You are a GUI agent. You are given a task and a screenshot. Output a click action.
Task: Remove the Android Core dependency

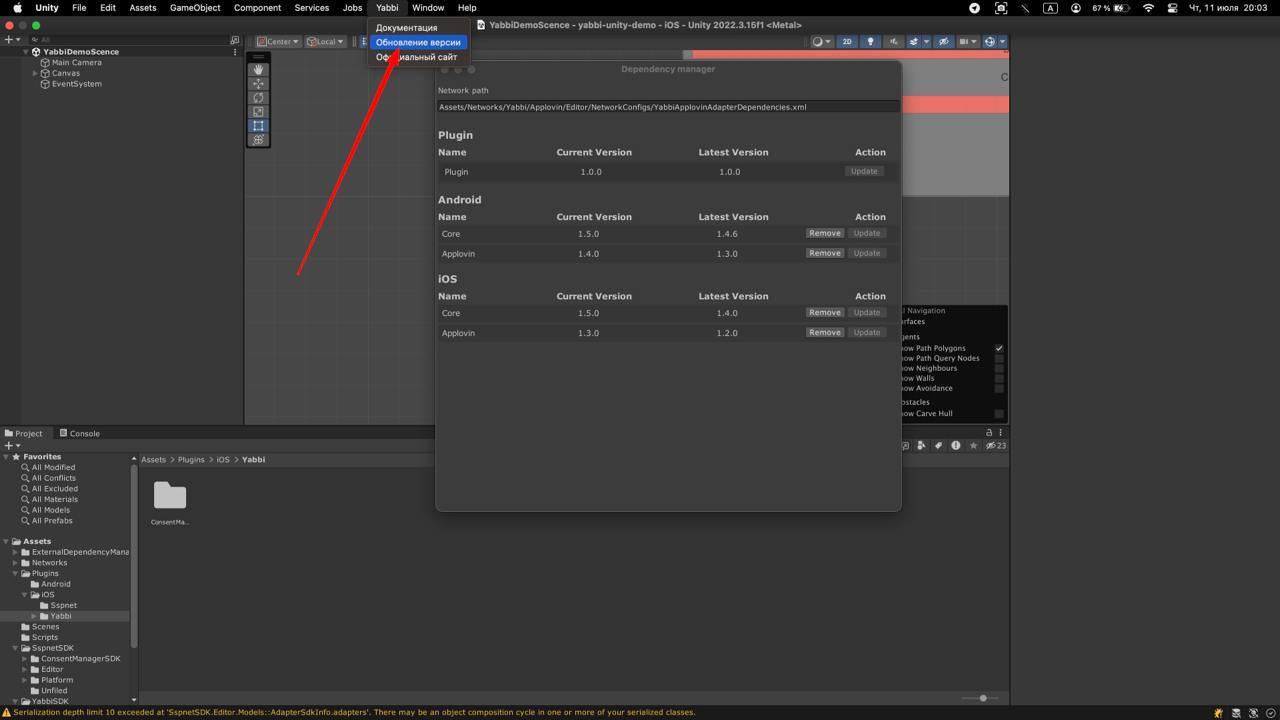coord(825,233)
